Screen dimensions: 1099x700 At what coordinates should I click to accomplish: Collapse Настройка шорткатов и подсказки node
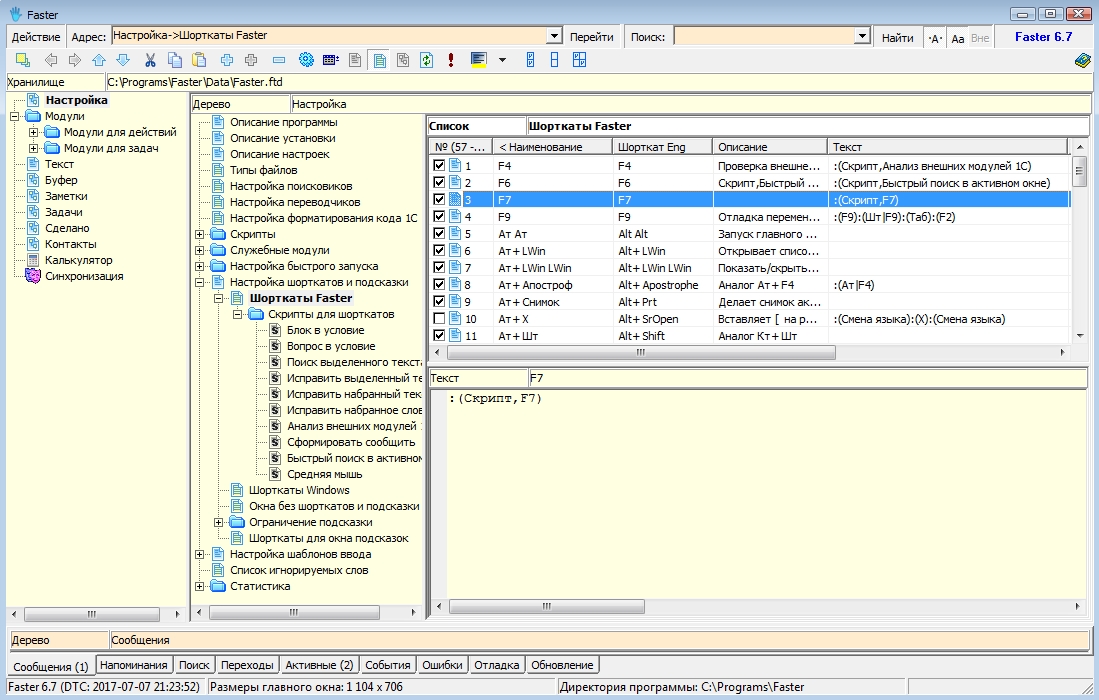pyautogui.click(x=200, y=282)
